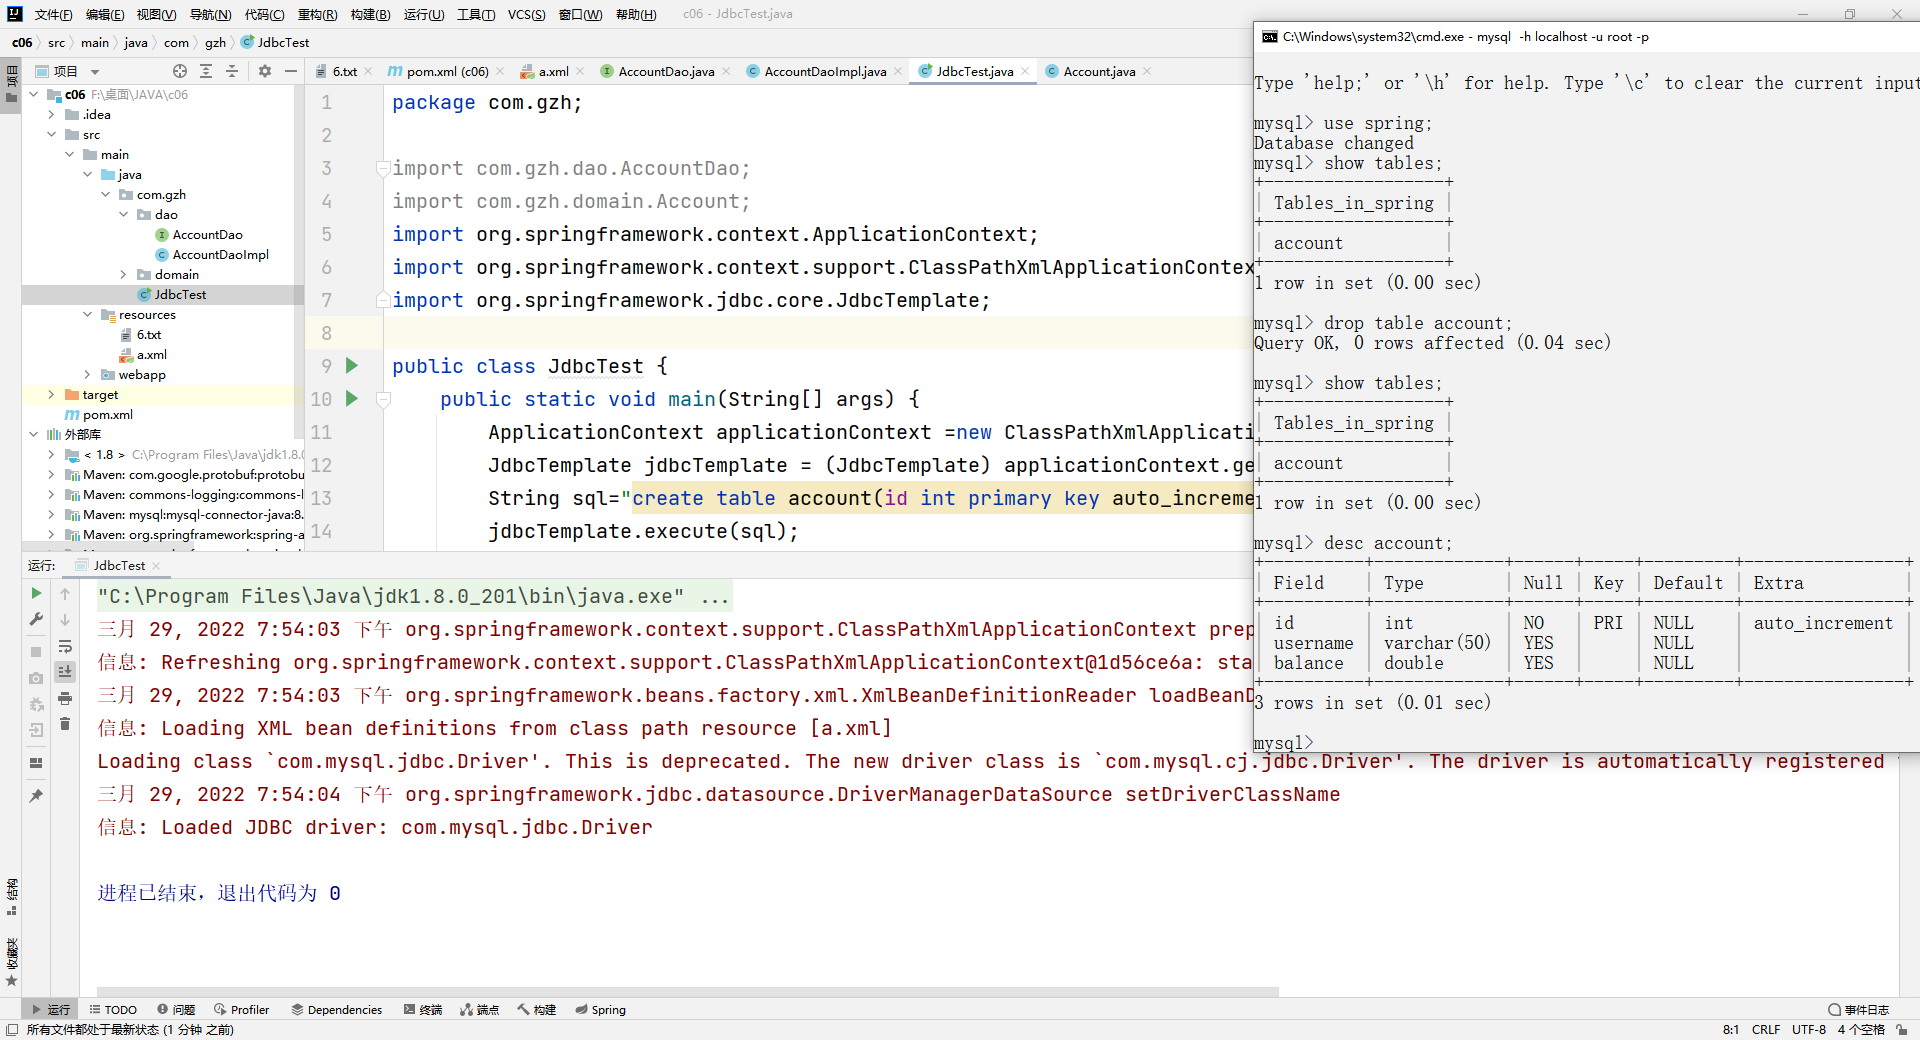
Task: Click the CRLF line separator in status bar
Action: tap(1766, 1029)
